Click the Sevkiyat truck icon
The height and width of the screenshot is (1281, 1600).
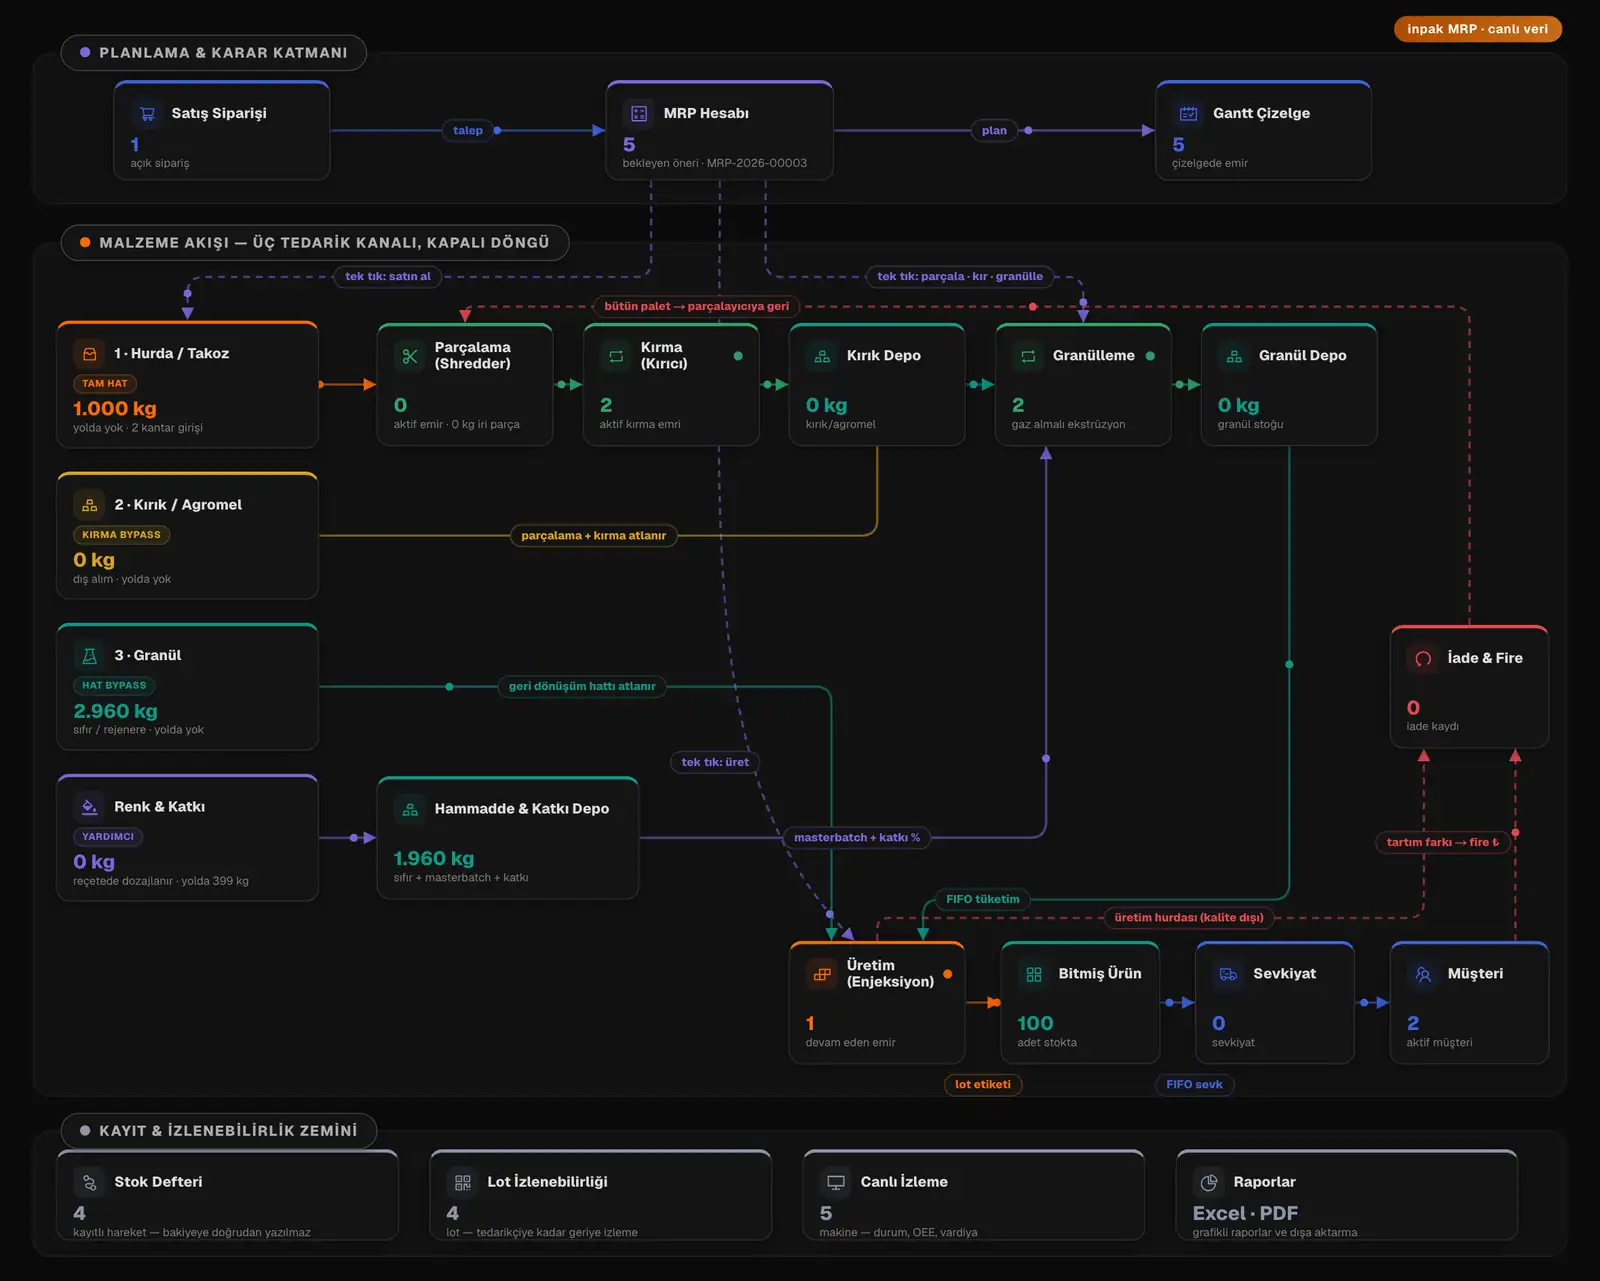1229,974
